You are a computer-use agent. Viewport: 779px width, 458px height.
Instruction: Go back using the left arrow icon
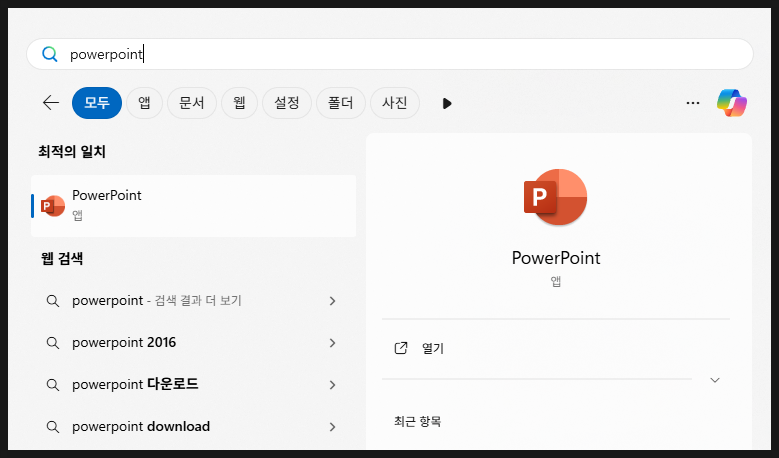point(51,103)
